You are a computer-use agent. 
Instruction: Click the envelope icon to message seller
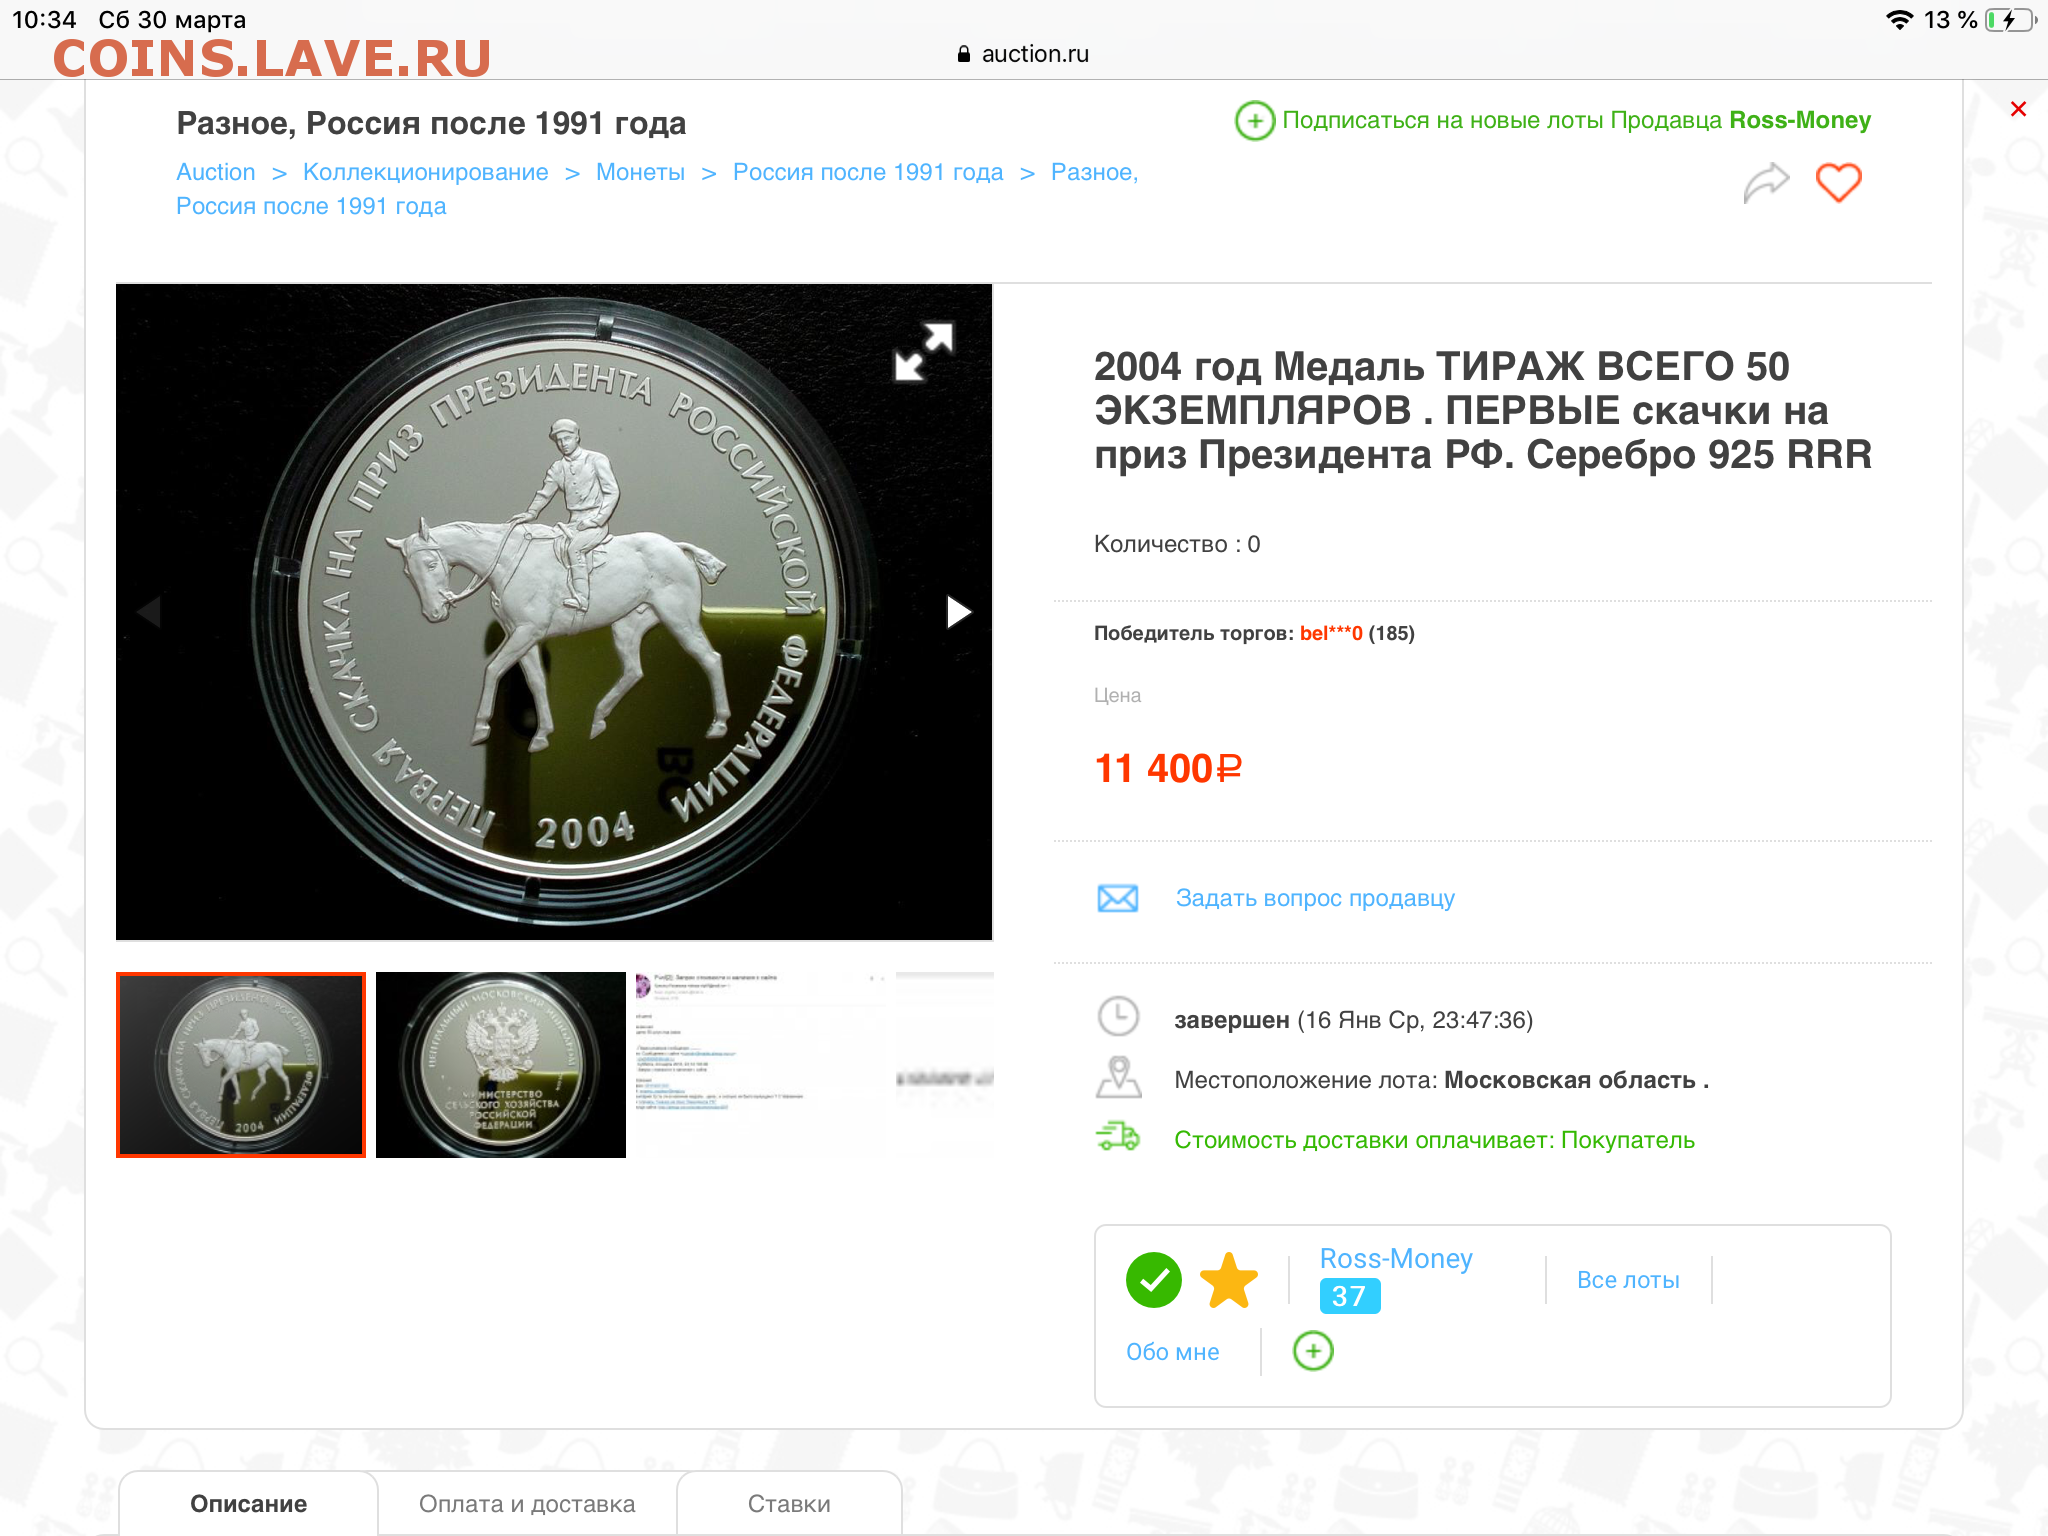[1117, 898]
